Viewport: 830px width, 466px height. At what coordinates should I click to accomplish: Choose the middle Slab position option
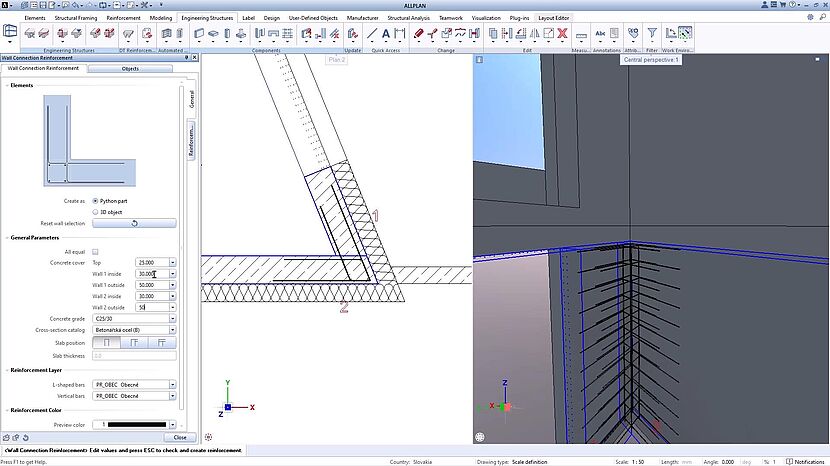tap(134, 343)
